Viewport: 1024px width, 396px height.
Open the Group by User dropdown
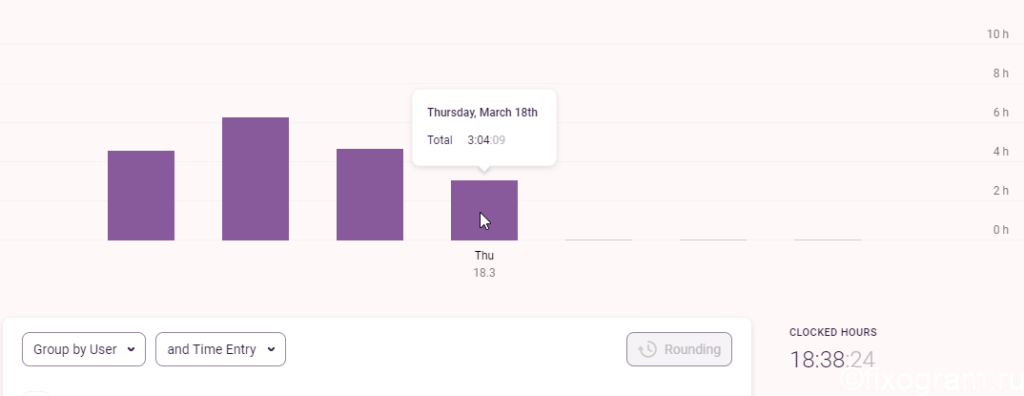click(84, 350)
